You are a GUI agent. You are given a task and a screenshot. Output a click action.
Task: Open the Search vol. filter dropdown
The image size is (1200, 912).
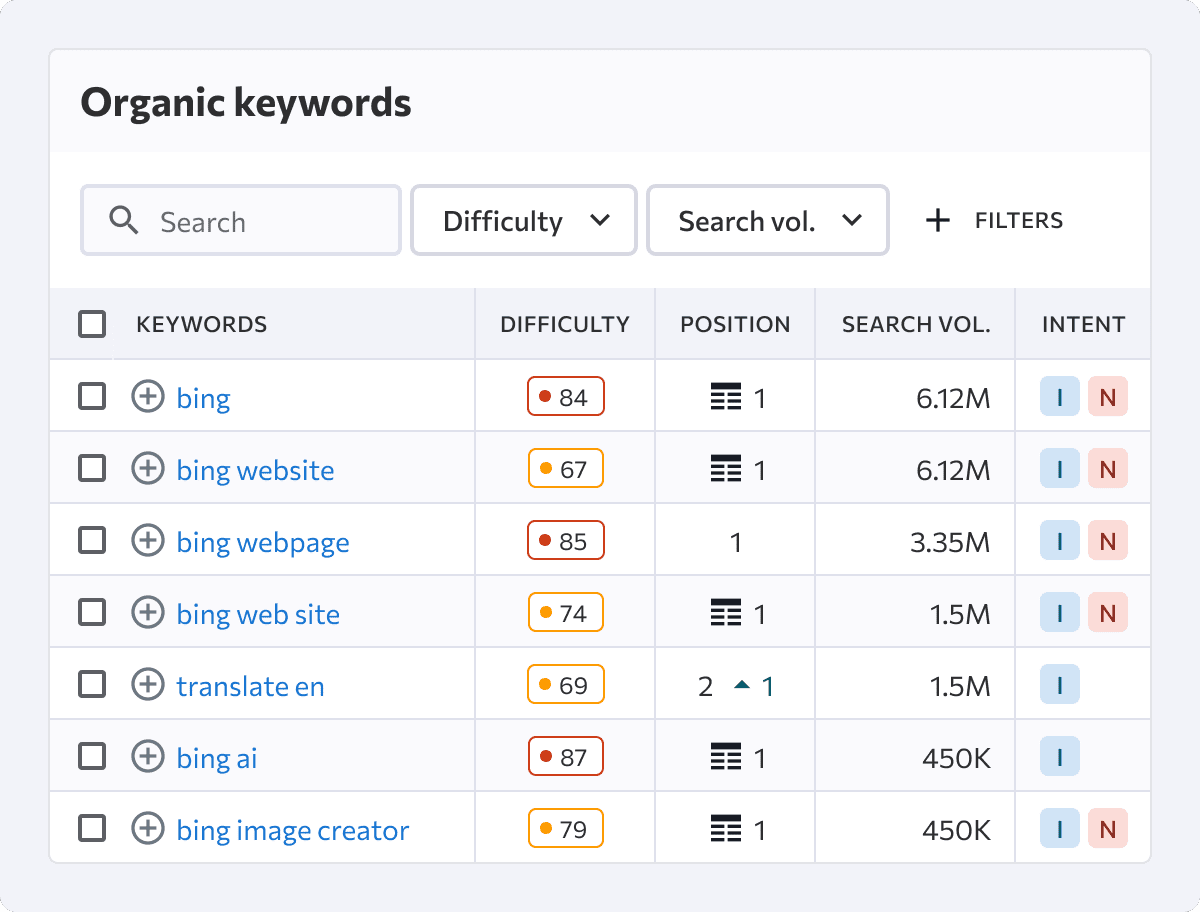768,220
